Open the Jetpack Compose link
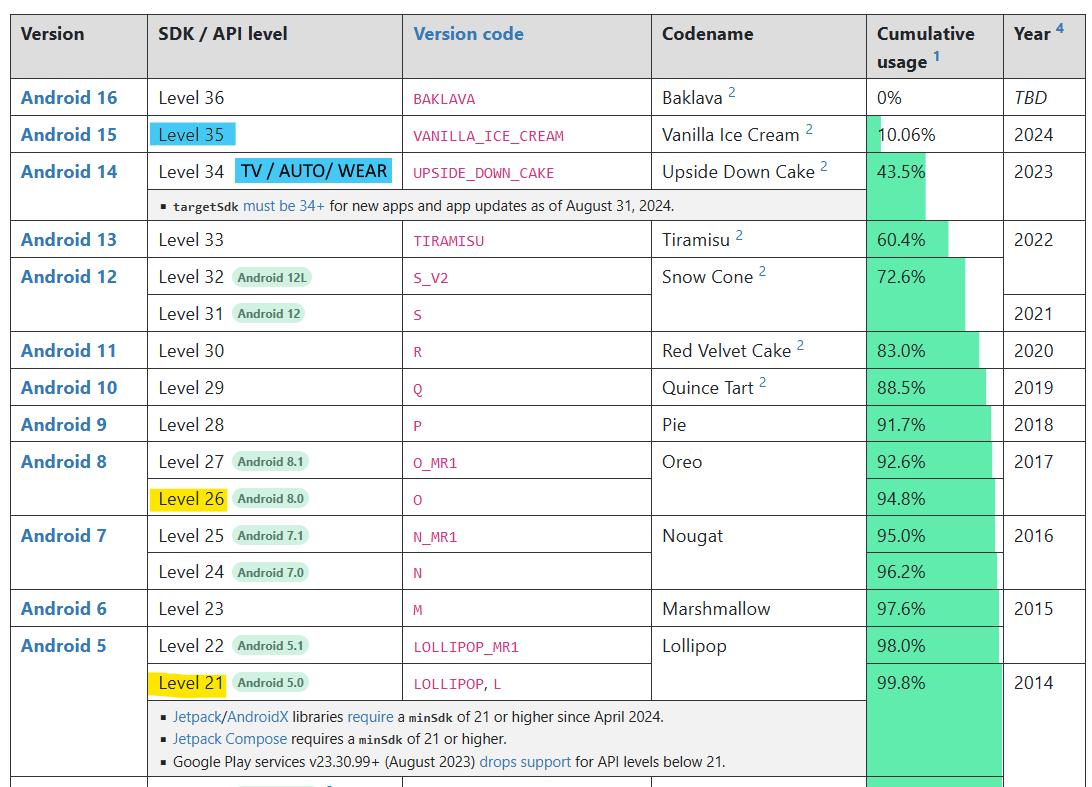 [230, 739]
